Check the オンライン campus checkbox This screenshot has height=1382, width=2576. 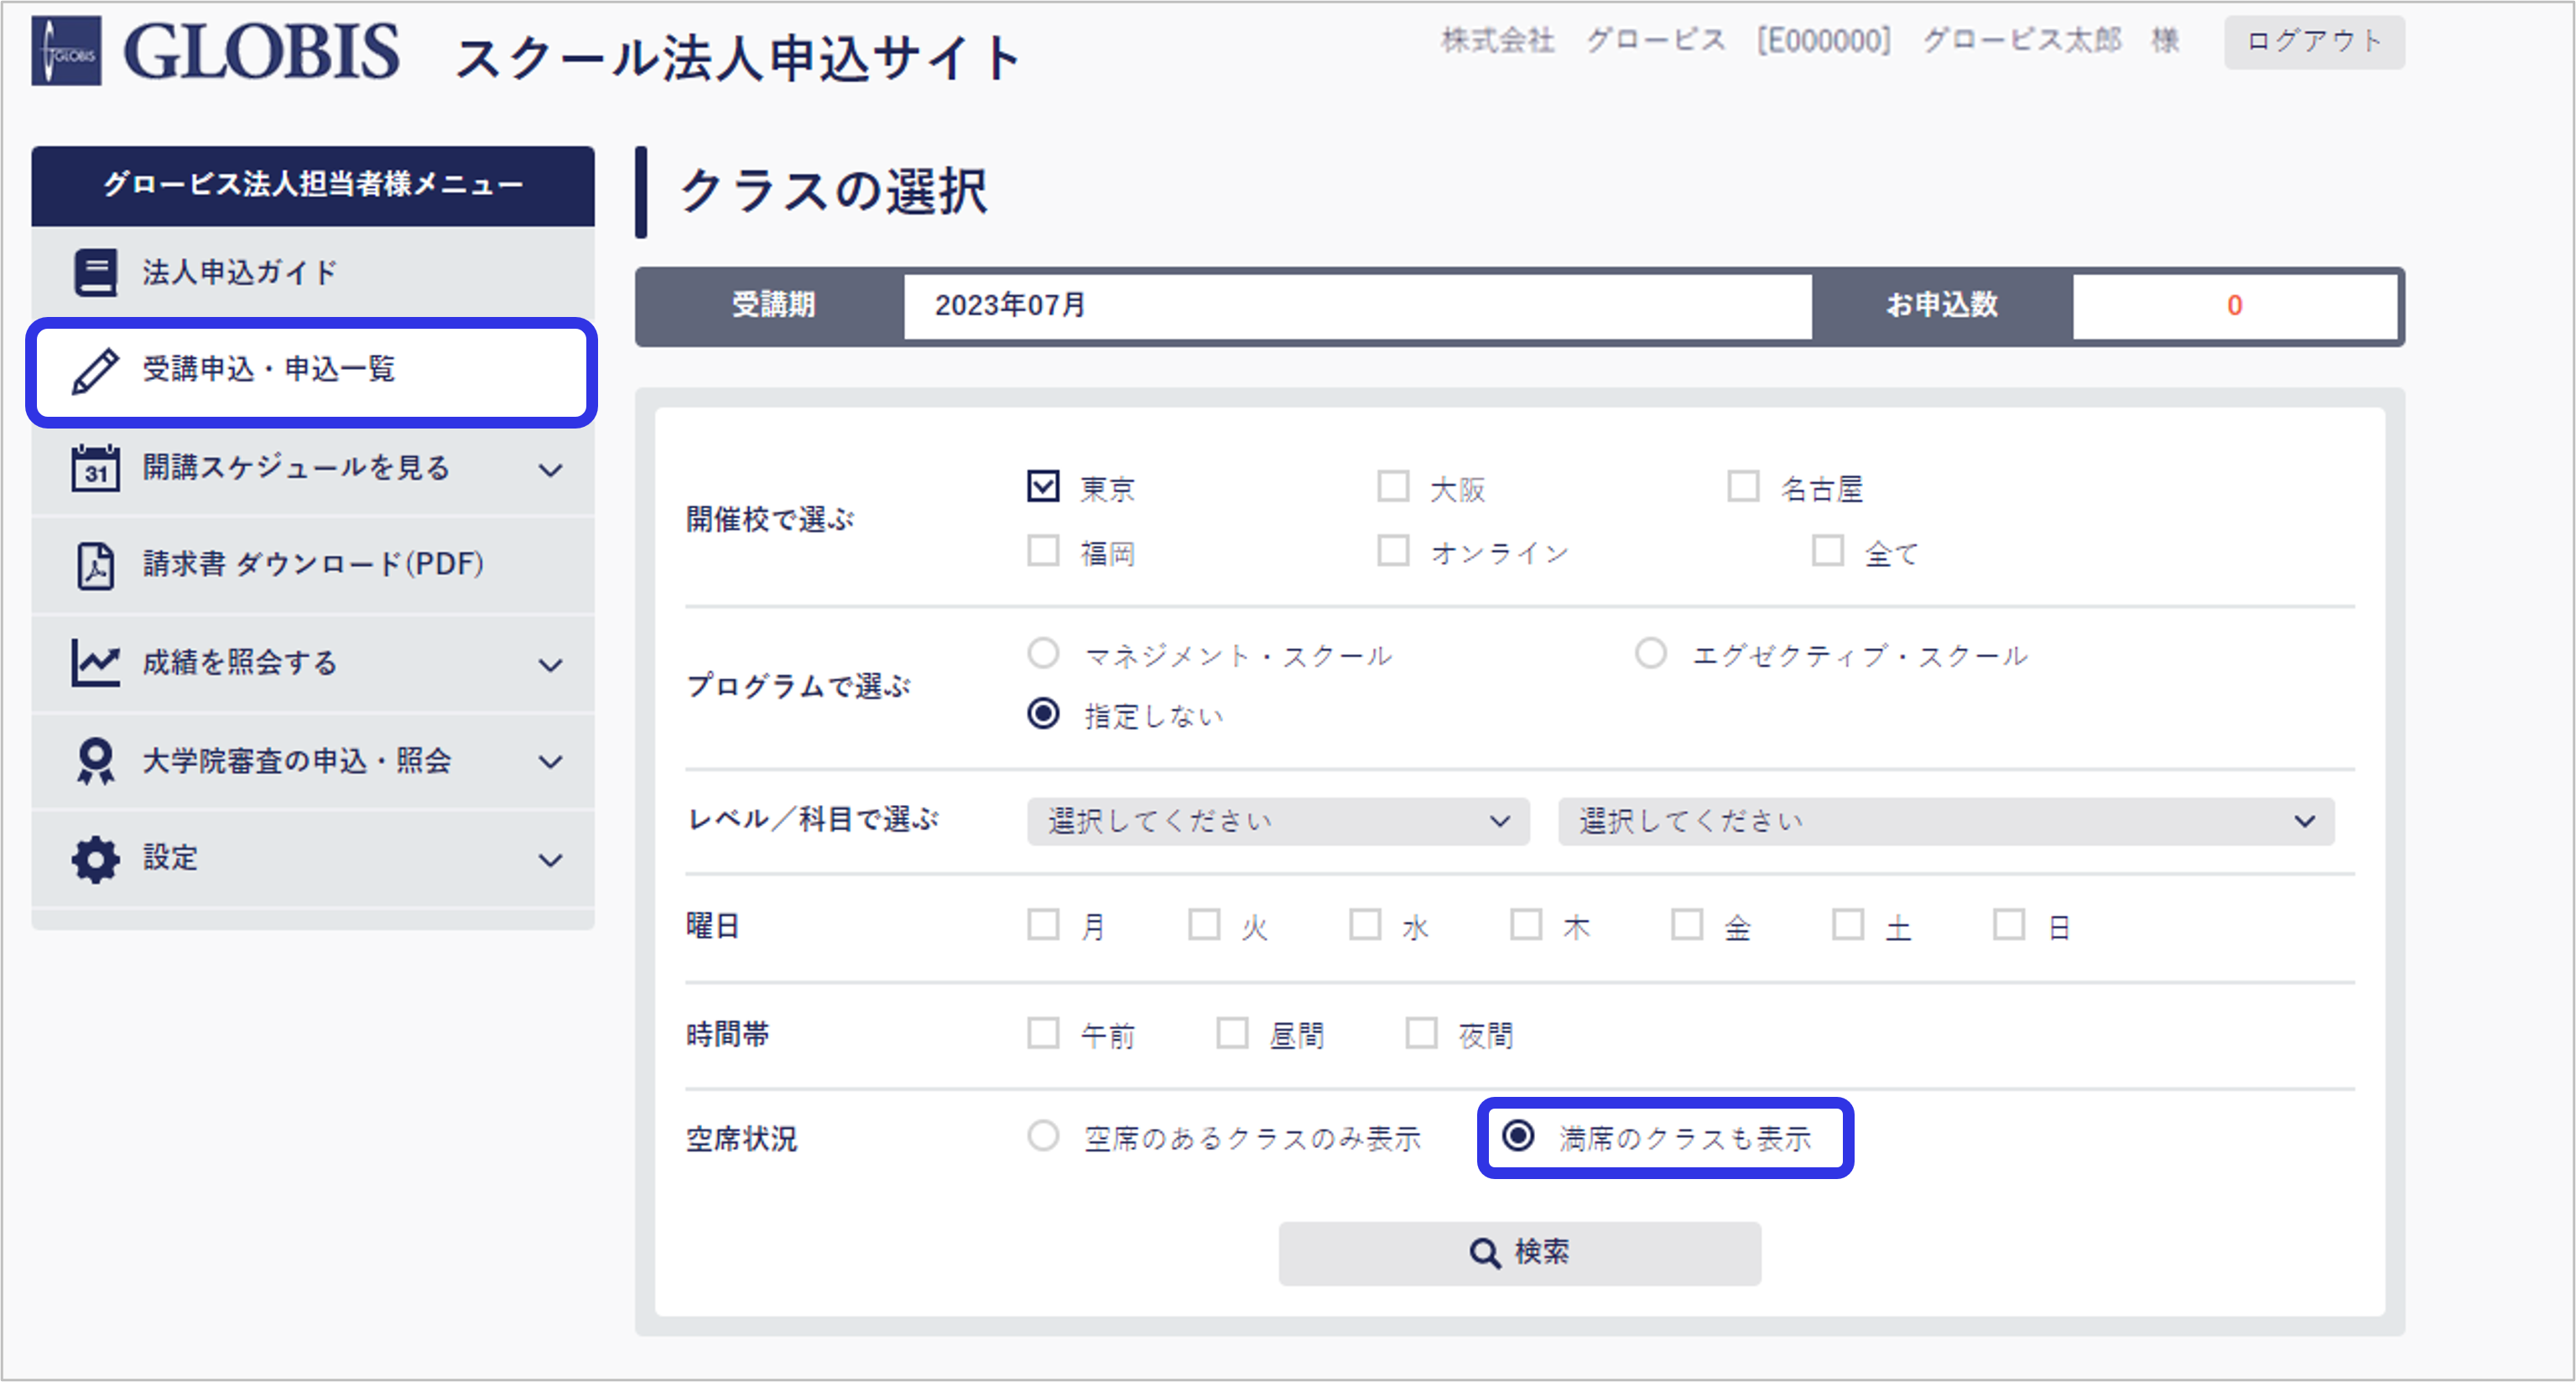click(1393, 551)
